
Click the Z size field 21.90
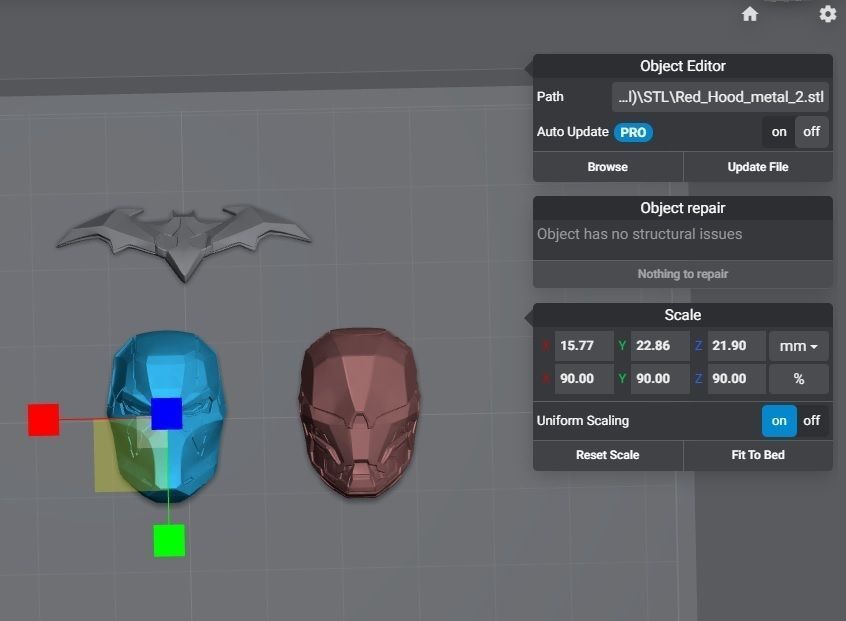coord(736,346)
